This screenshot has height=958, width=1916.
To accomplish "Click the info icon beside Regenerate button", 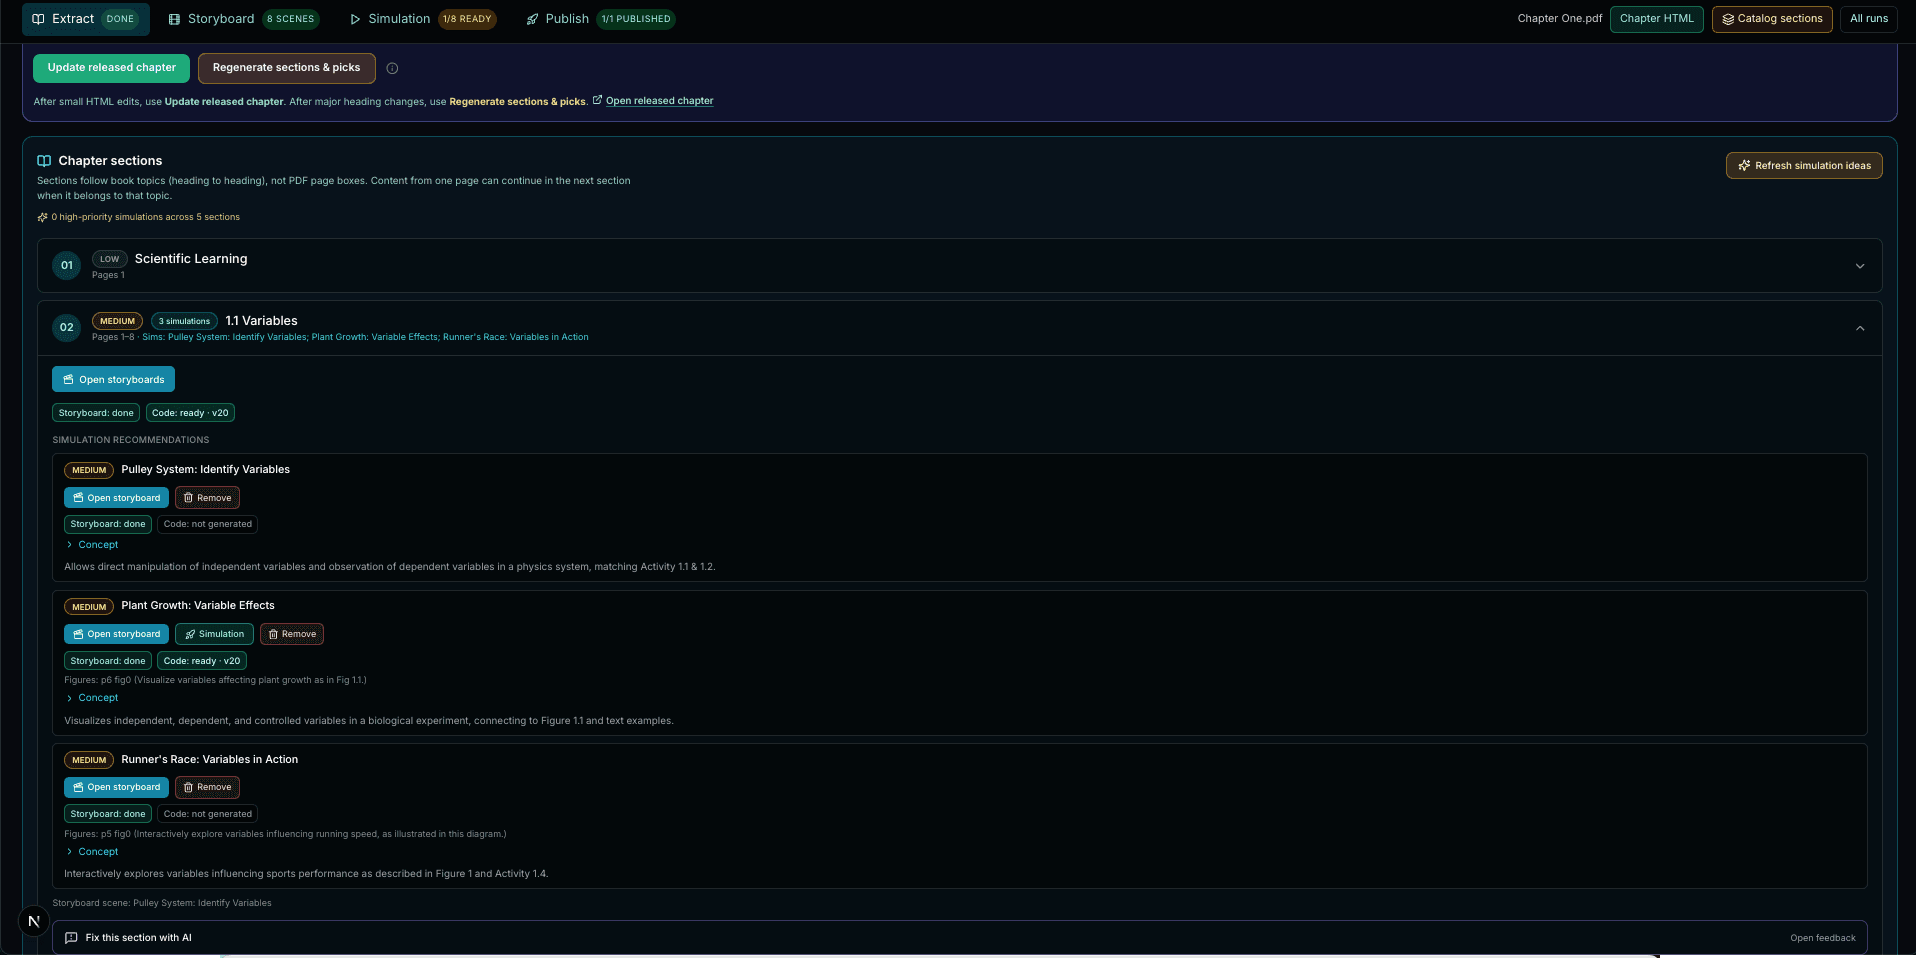I will 392,69.
